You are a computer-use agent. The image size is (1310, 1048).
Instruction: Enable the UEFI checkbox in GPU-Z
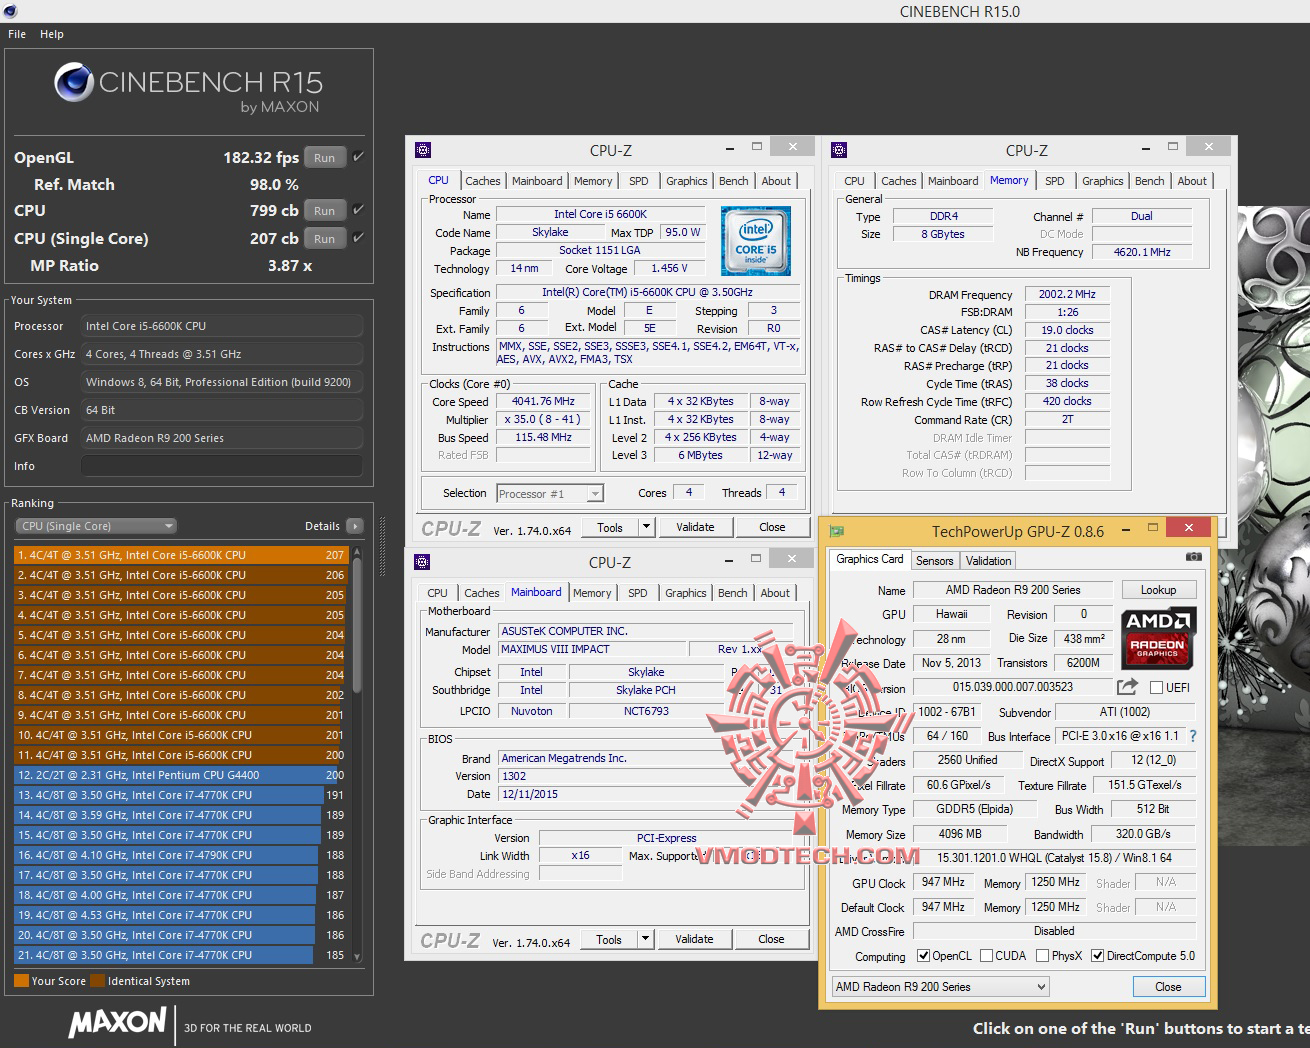click(x=1156, y=688)
